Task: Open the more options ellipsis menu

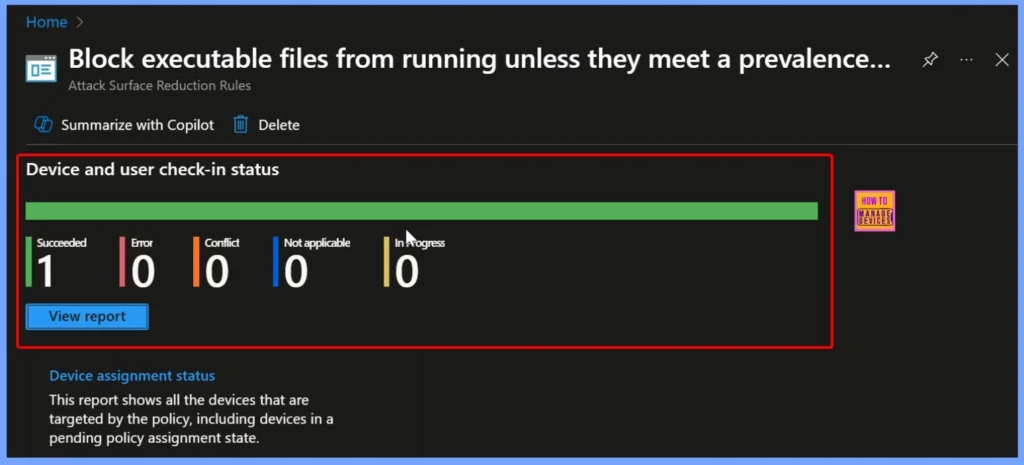Action: tap(966, 60)
